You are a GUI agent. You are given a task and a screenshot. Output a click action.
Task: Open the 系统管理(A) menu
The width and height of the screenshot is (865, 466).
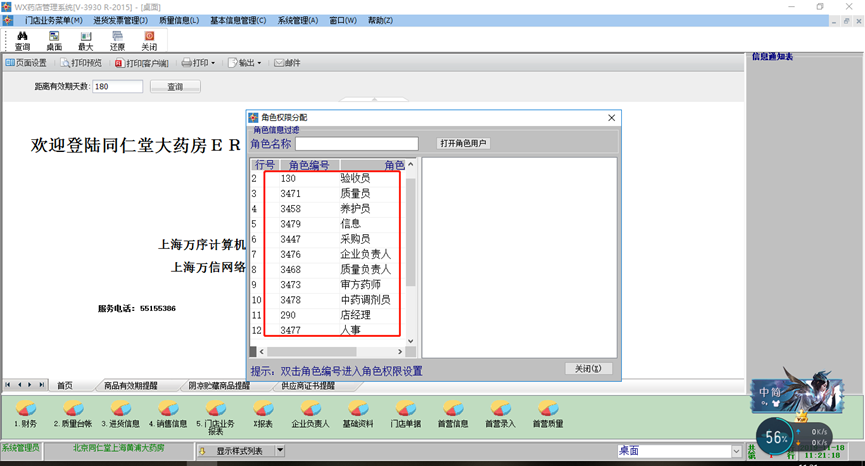pos(297,20)
